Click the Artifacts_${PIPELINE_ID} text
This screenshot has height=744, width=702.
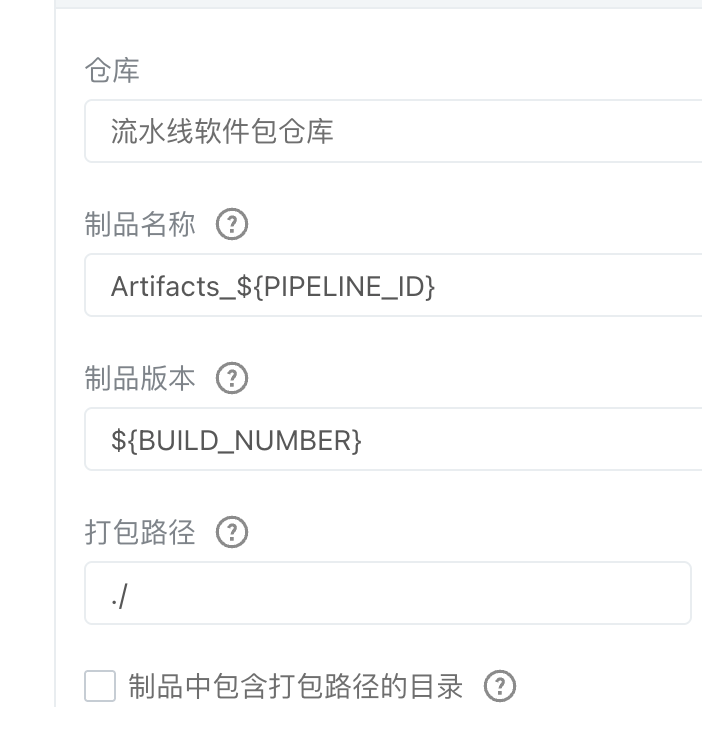tap(273, 287)
